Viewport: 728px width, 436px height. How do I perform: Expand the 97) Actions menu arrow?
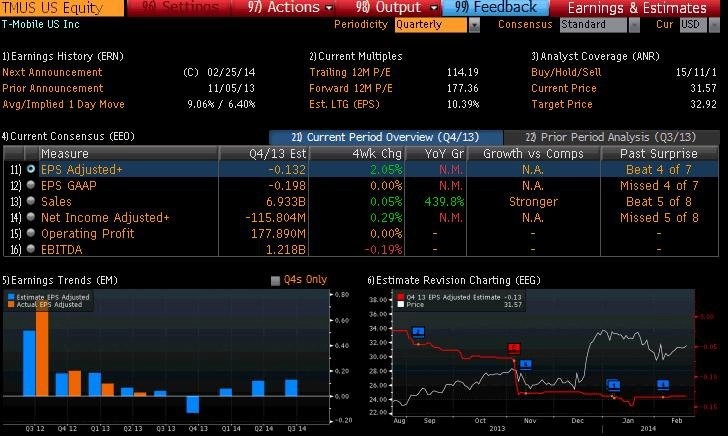(329, 8)
